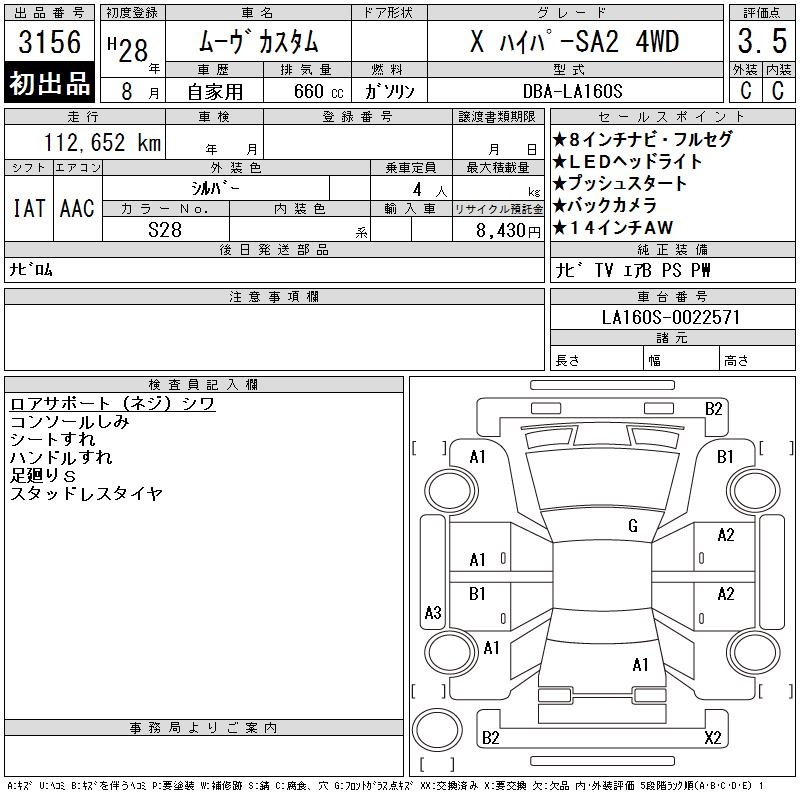Select the 譲渡書類期限 header

(x=497, y=117)
